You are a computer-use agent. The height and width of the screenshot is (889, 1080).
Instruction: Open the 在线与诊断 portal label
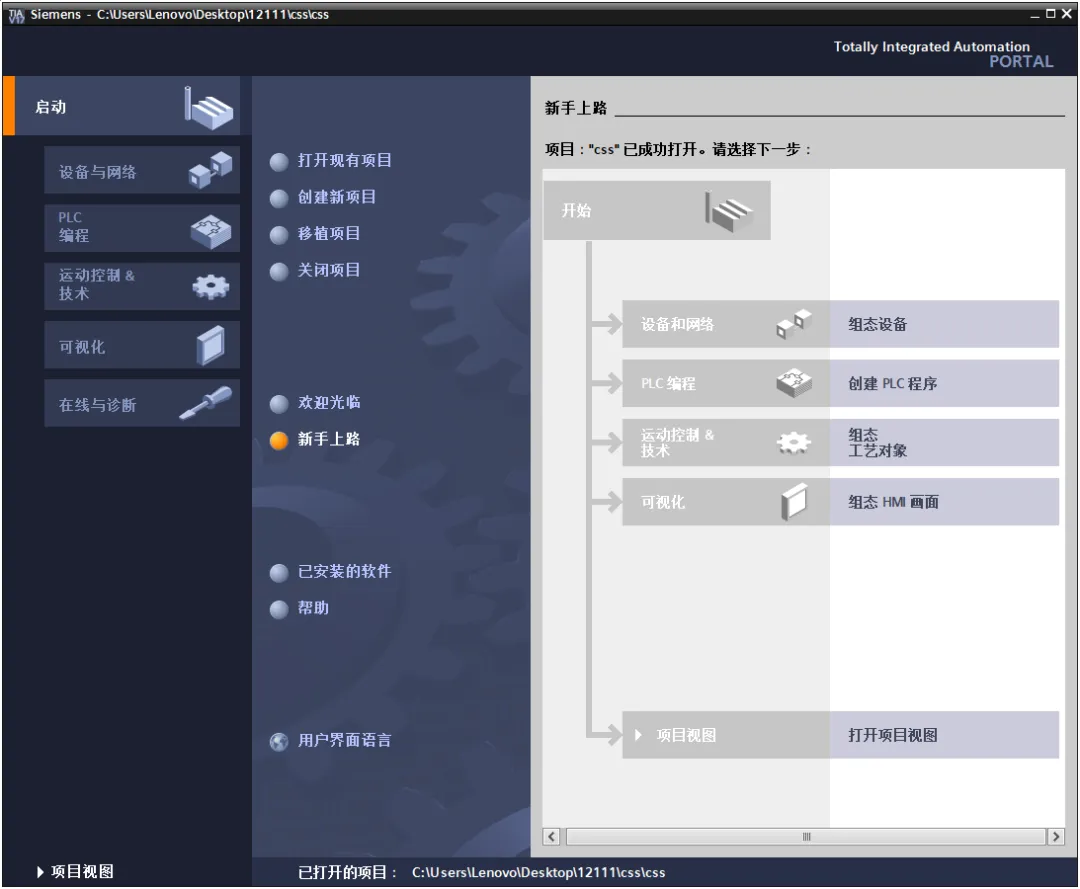pyautogui.click(x=98, y=405)
